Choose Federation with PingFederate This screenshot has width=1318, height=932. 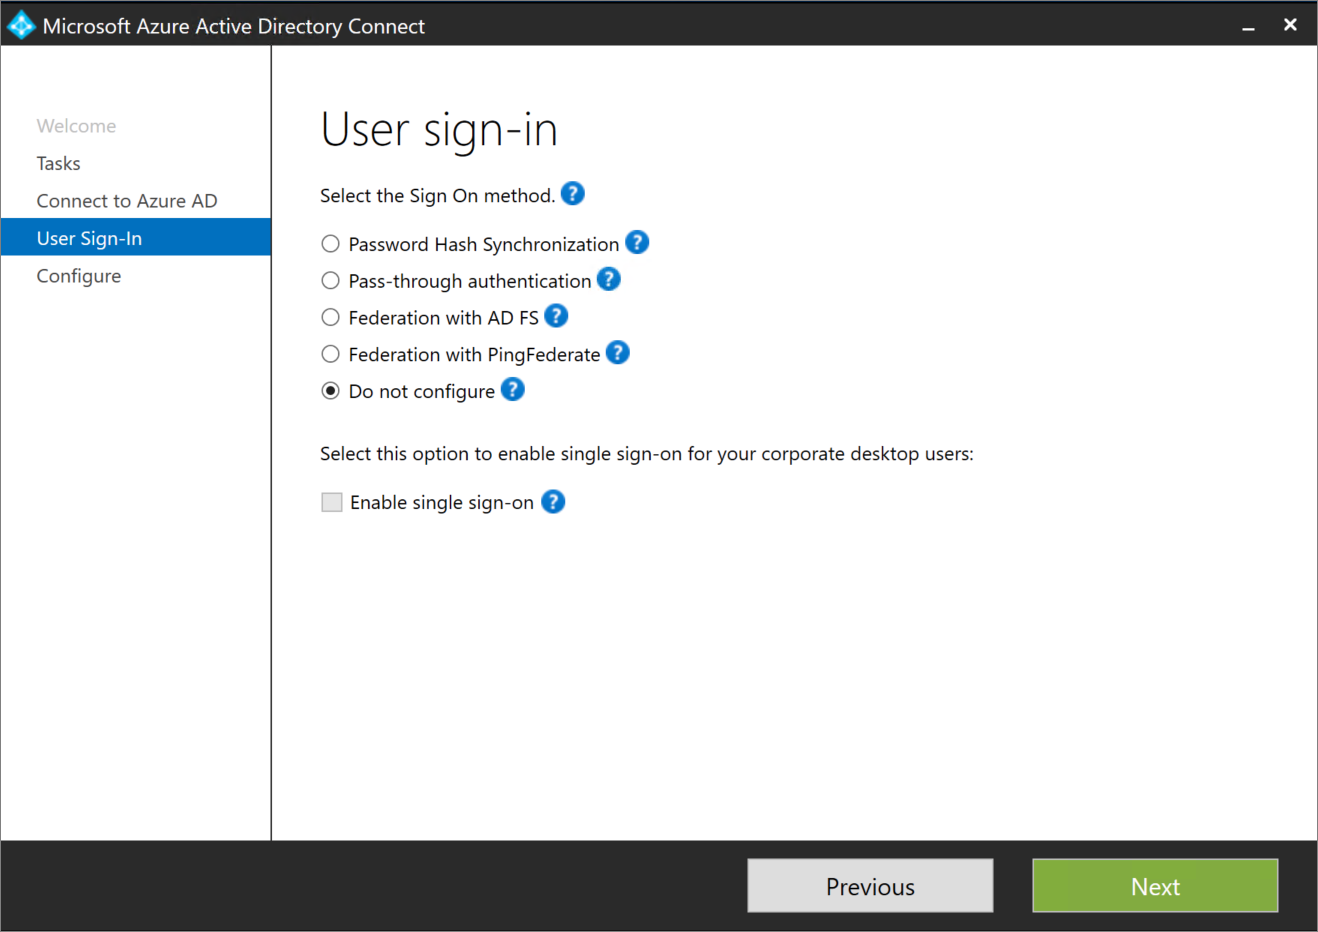330,353
